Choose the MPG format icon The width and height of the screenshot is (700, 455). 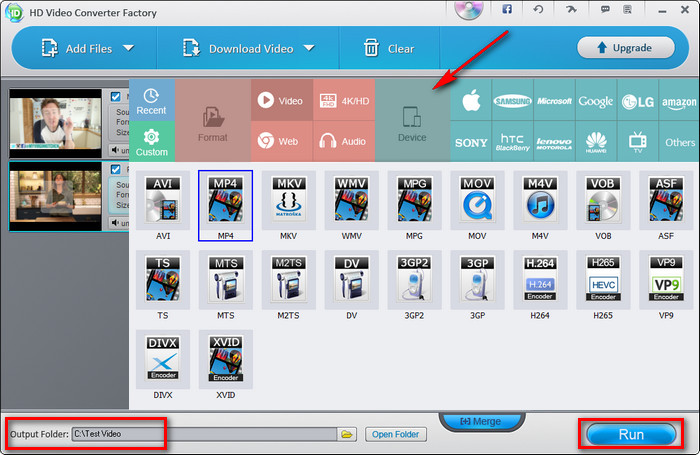pyautogui.click(x=414, y=200)
